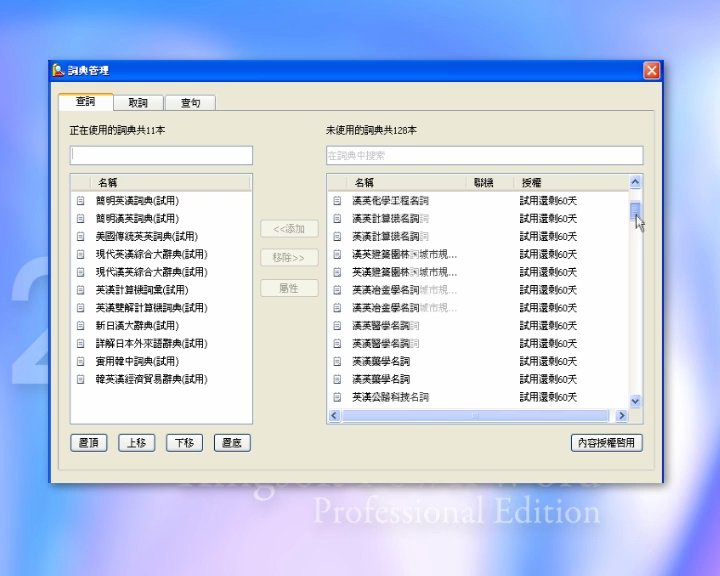The width and height of the screenshot is (720, 576).
Task: Click the vertical scrollbar thumb in the unused list
Action: click(635, 212)
